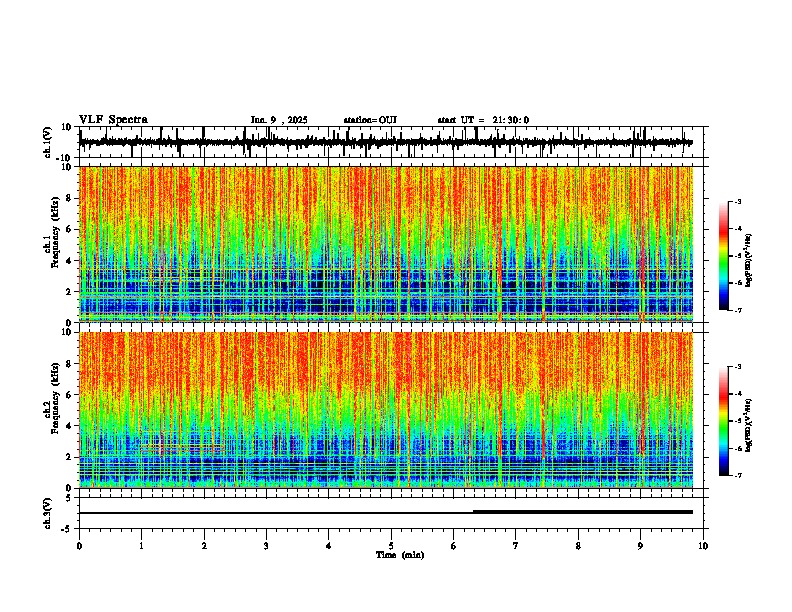The image size is (792, 612).
Task: Click the '5' tick of ch.3(V) axis
Action: tap(69, 498)
